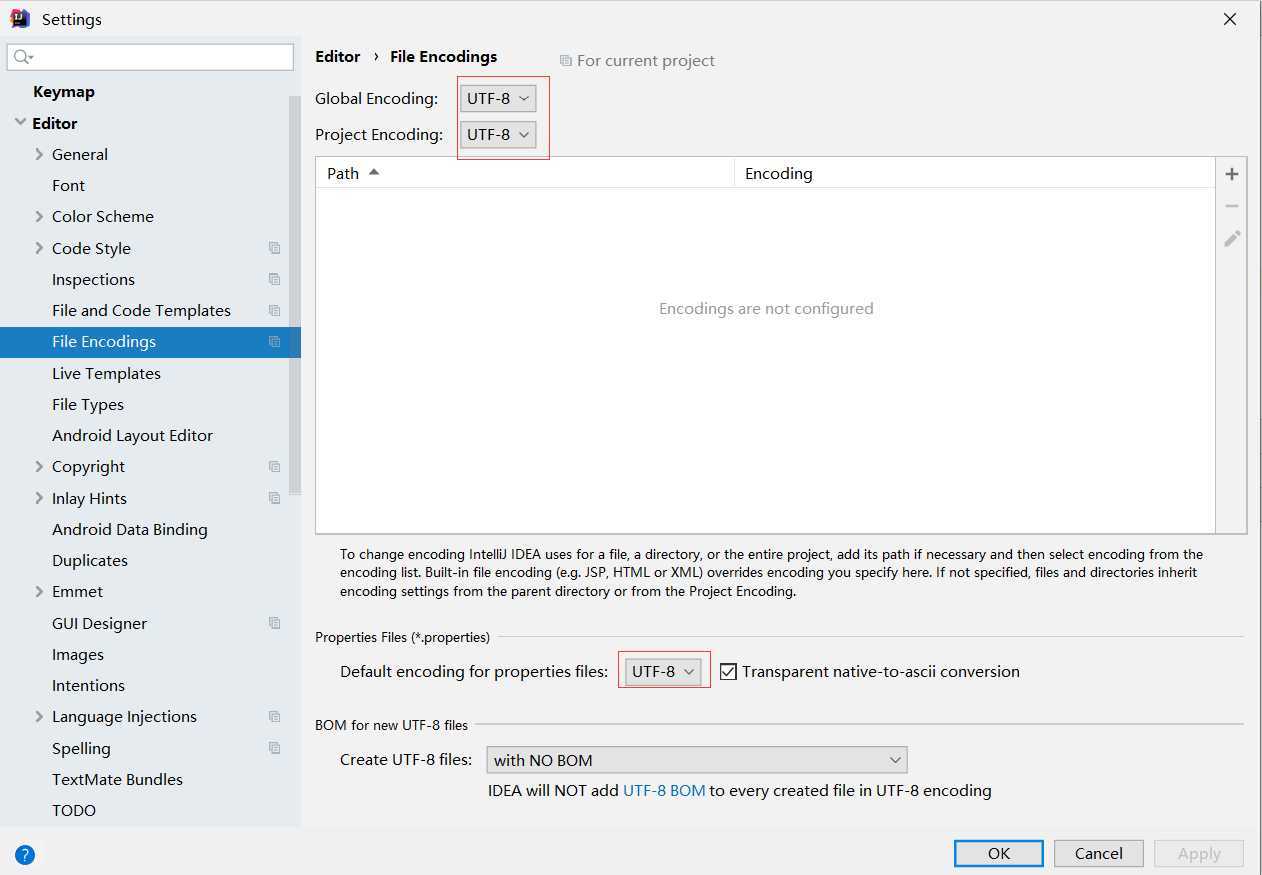Click project-level icon beside Inlay Hints
This screenshot has height=875, width=1262.
(x=274, y=498)
